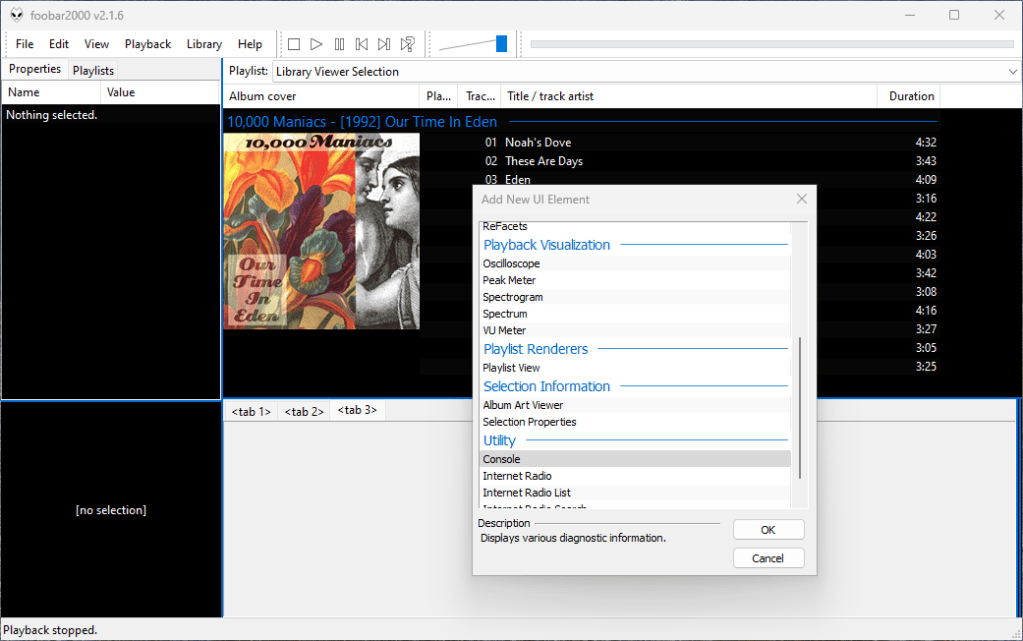Skip to Next track icon
This screenshot has width=1023, height=641.
[384, 44]
